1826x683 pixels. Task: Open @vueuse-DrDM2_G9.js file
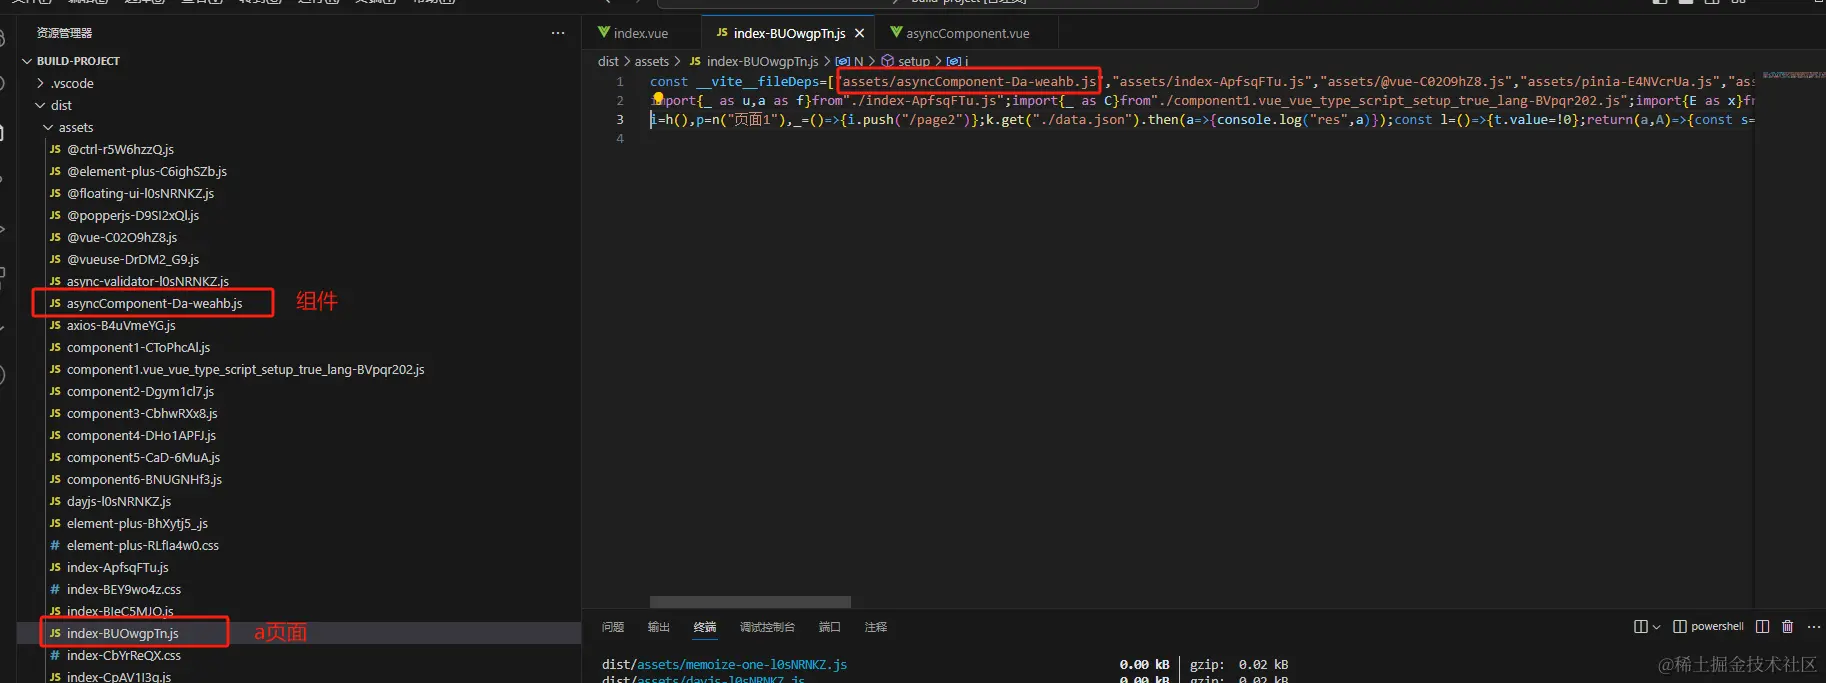tap(133, 259)
